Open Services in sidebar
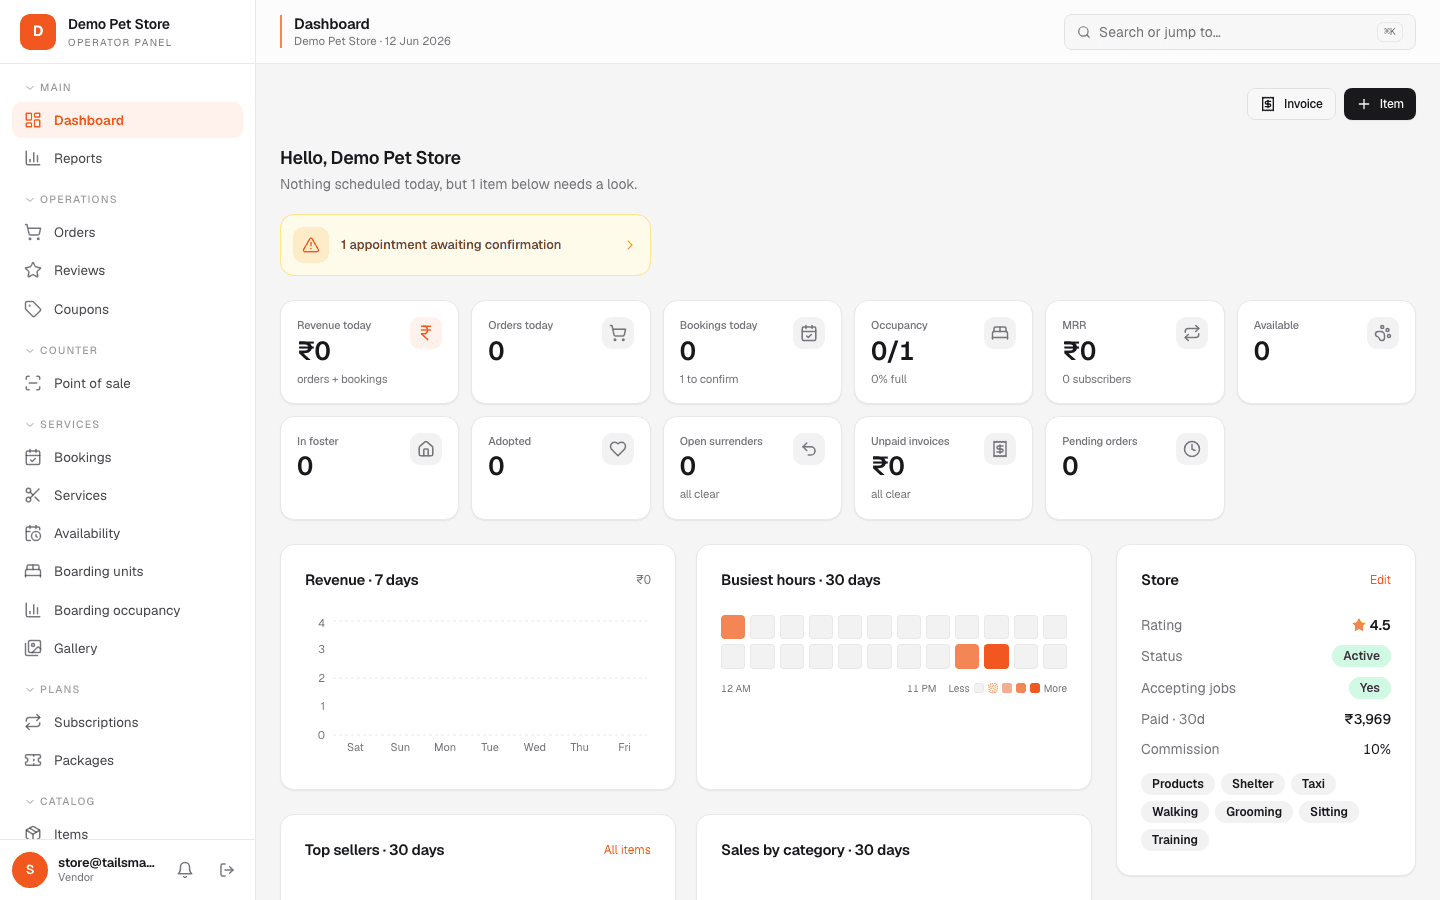This screenshot has height=900, width=1440. pos(127,495)
